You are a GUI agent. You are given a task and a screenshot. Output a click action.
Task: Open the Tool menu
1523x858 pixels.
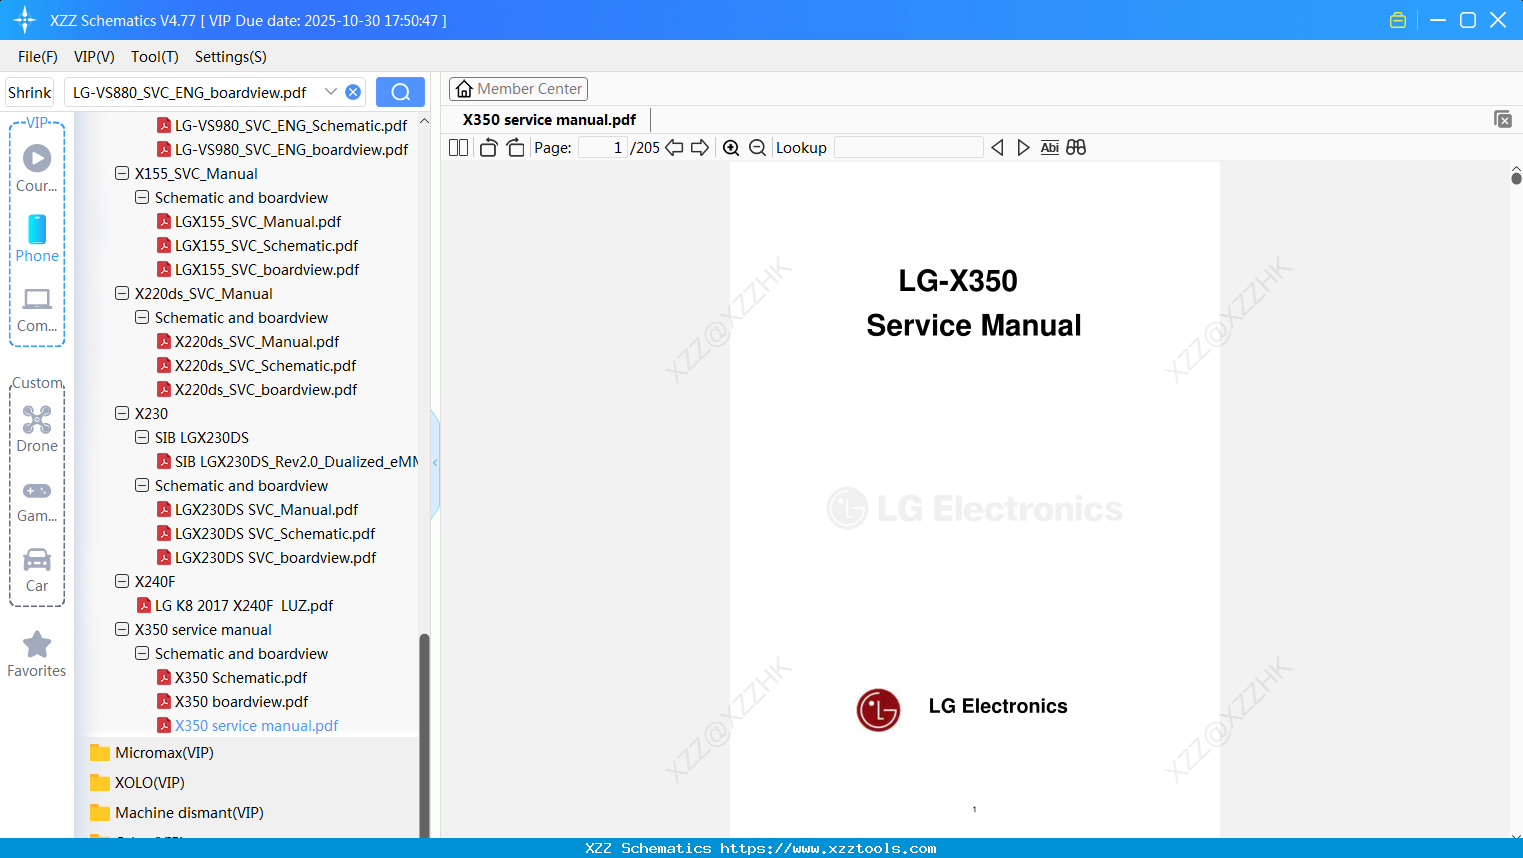tap(154, 57)
